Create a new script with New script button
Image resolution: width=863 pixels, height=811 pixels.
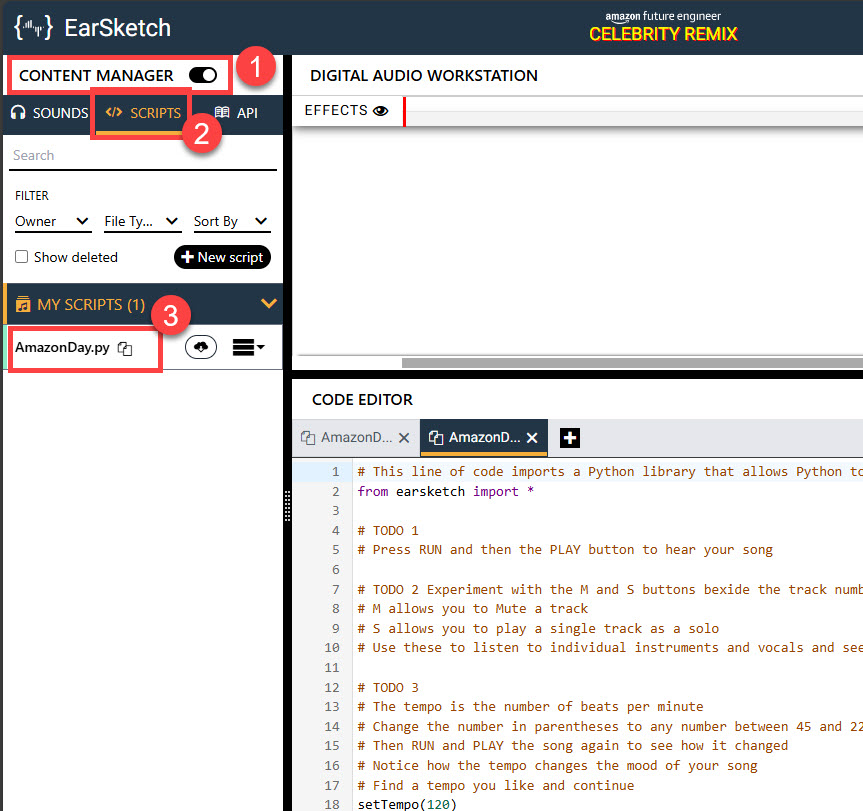(x=222, y=257)
